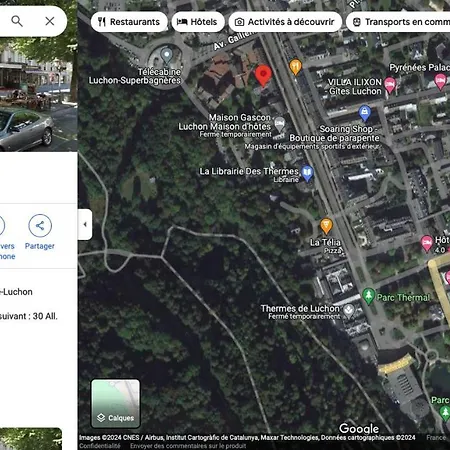This screenshot has height=450, width=450.
Task: Click the VILLA ILIXON Gîtes Luchon label
Action: [x=355, y=87]
